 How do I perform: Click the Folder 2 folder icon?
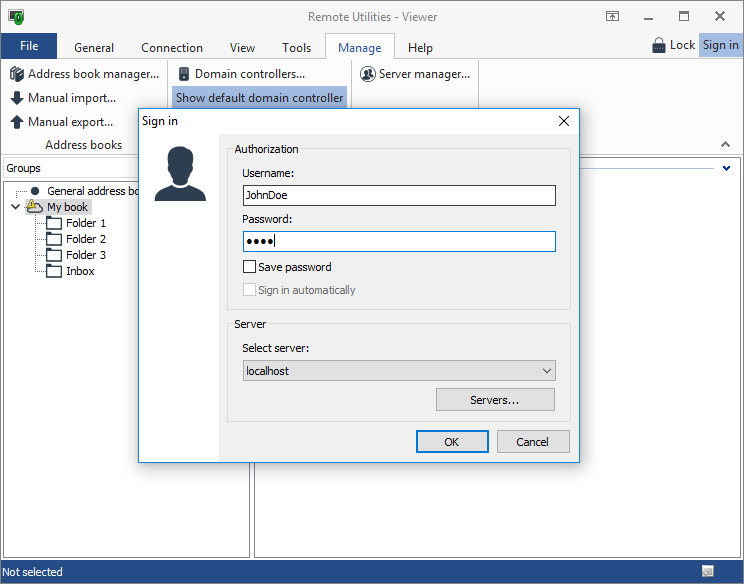point(54,239)
